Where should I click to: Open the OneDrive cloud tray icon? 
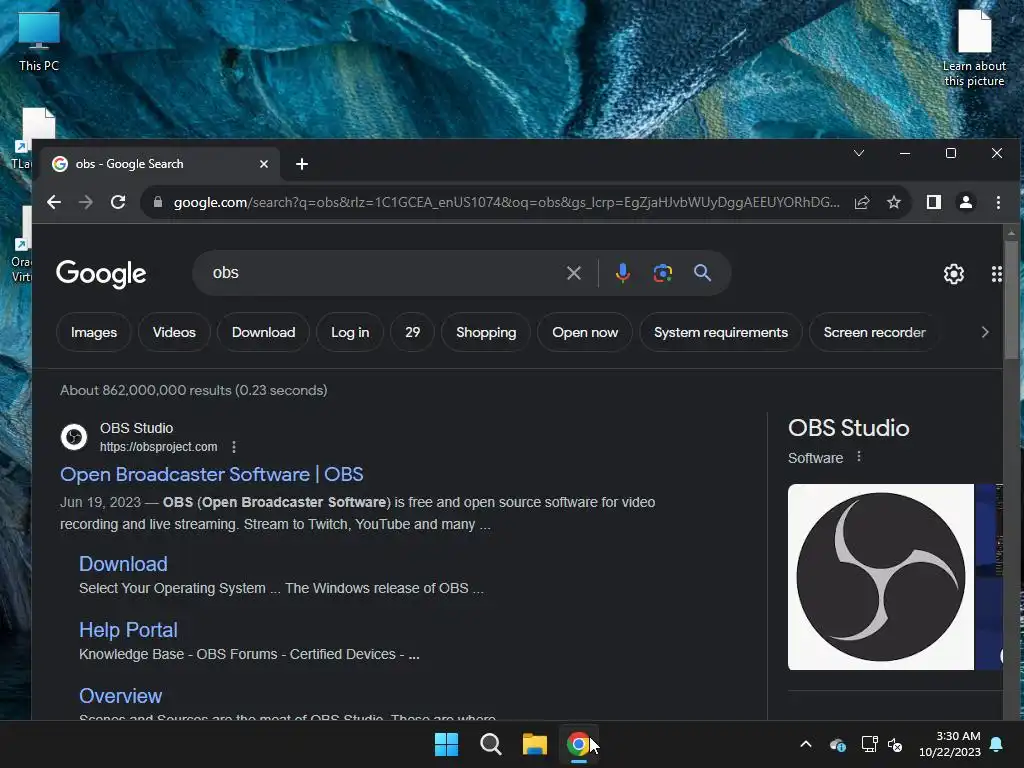(837, 744)
